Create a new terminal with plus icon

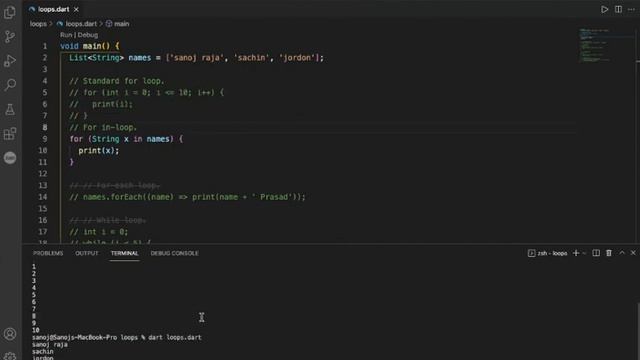tap(576, 253)
